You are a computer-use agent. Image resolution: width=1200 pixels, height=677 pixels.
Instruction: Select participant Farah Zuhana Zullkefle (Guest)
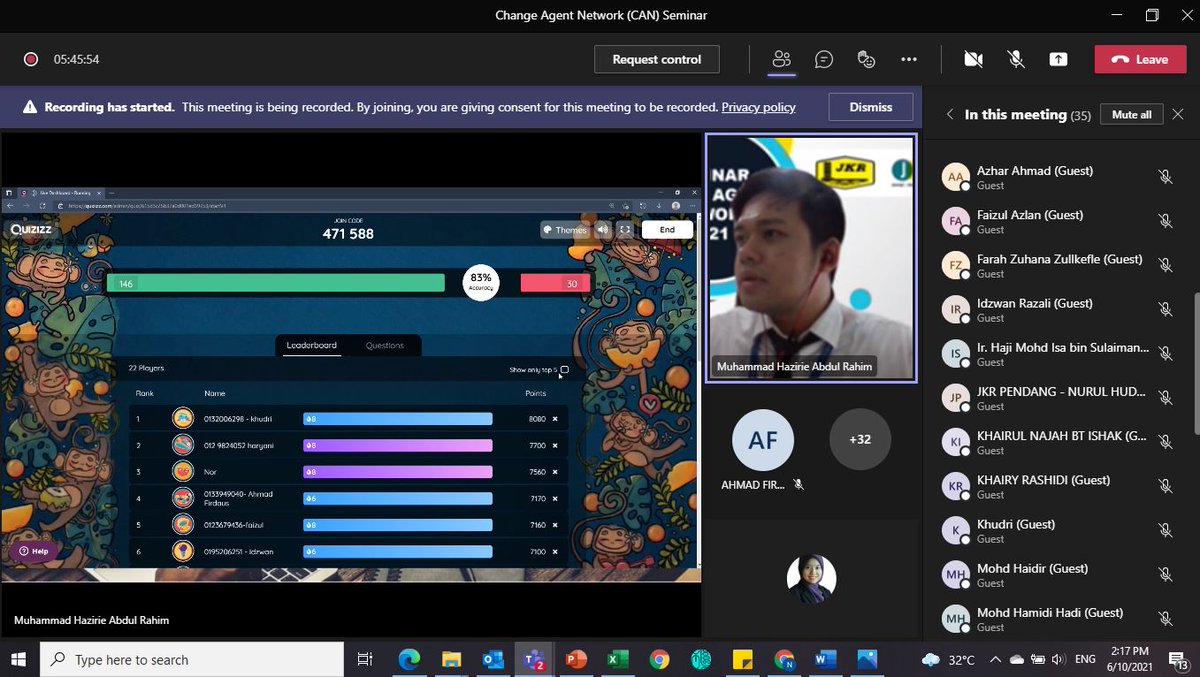pos(1060,265)
